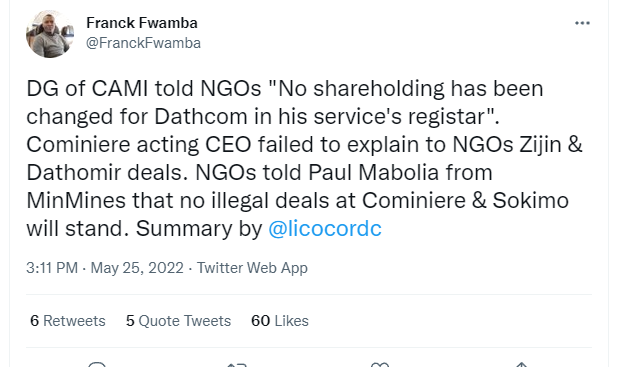
Task: Open the @FranckFwamba handle link
Action: click(143, 43)
